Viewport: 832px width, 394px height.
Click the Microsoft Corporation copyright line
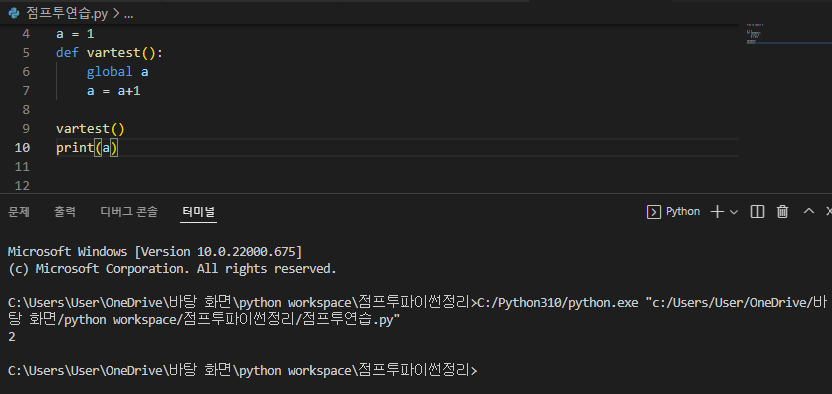coord(172,269)
